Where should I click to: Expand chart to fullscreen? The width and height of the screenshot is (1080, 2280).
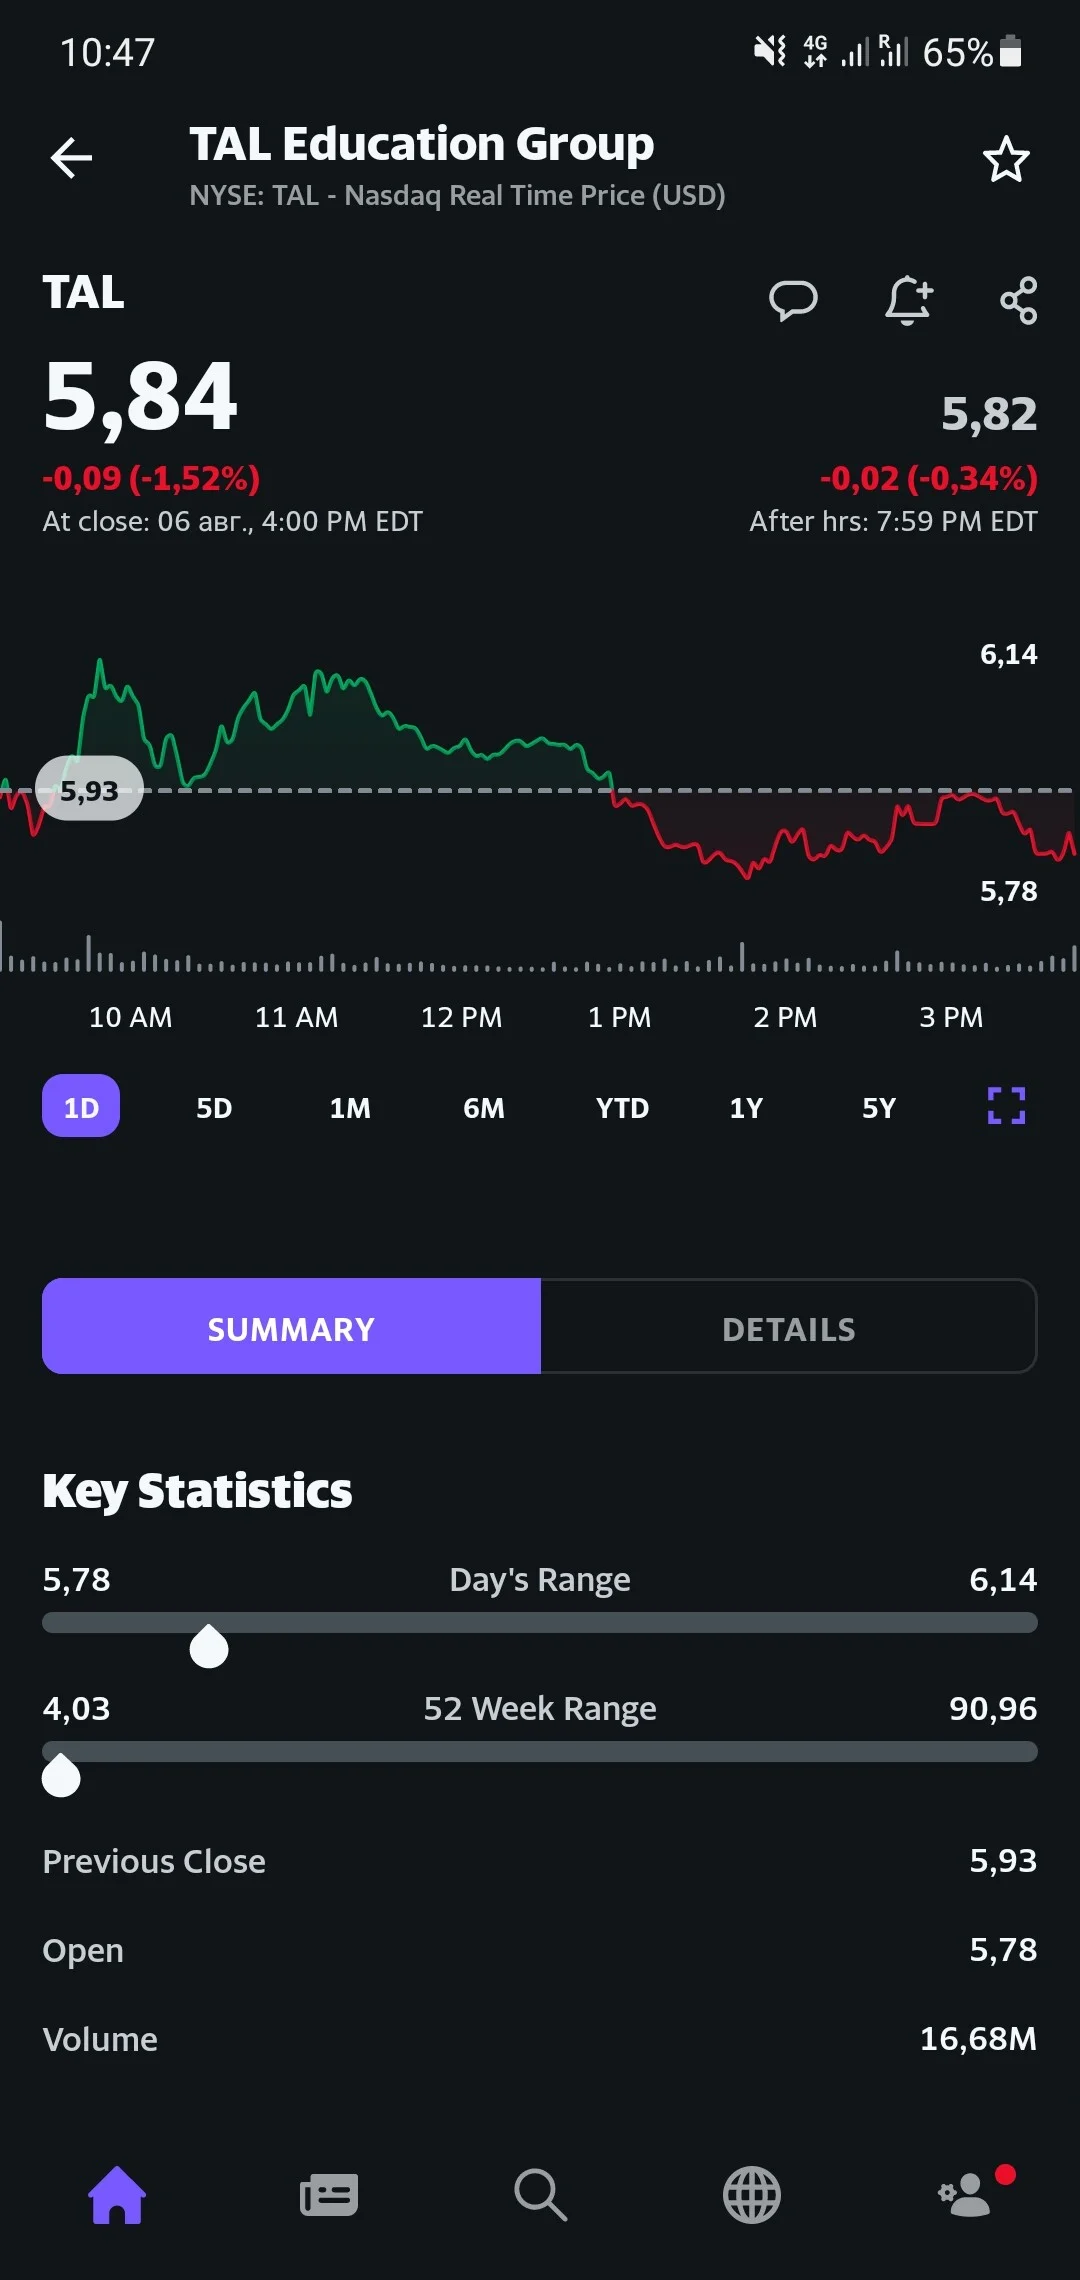[1006, 1106]
